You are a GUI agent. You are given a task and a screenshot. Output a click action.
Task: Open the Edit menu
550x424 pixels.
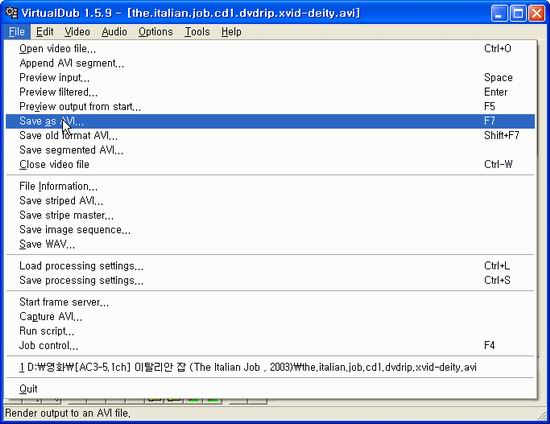45,32
